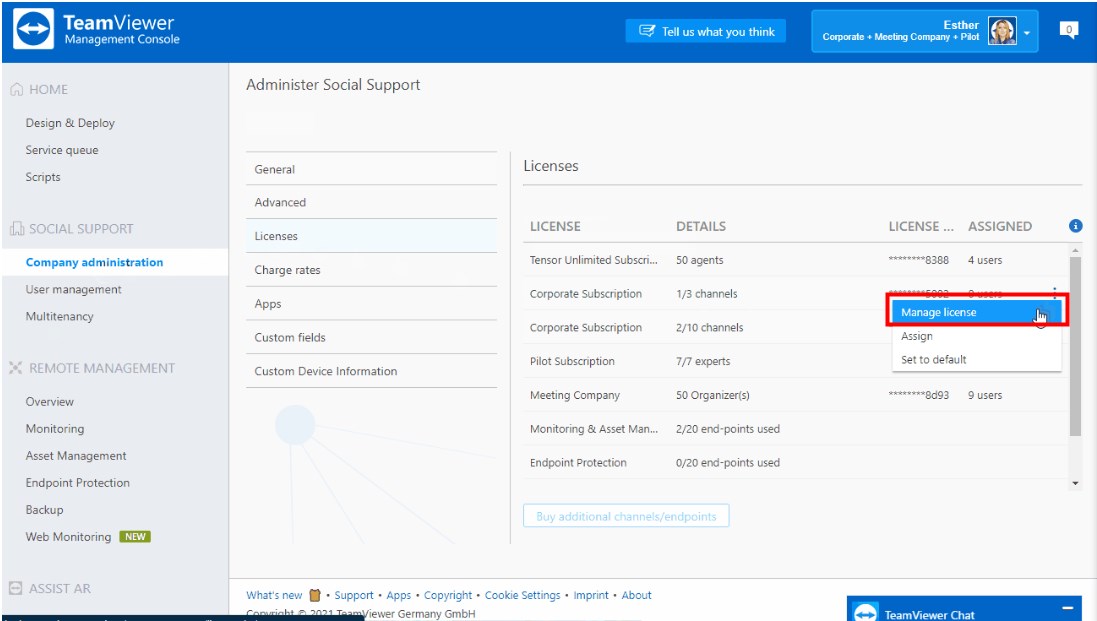1097x621 pixels.
Task: Click Buy additional channels/endpoints button
Action: (x=626, y=517)
